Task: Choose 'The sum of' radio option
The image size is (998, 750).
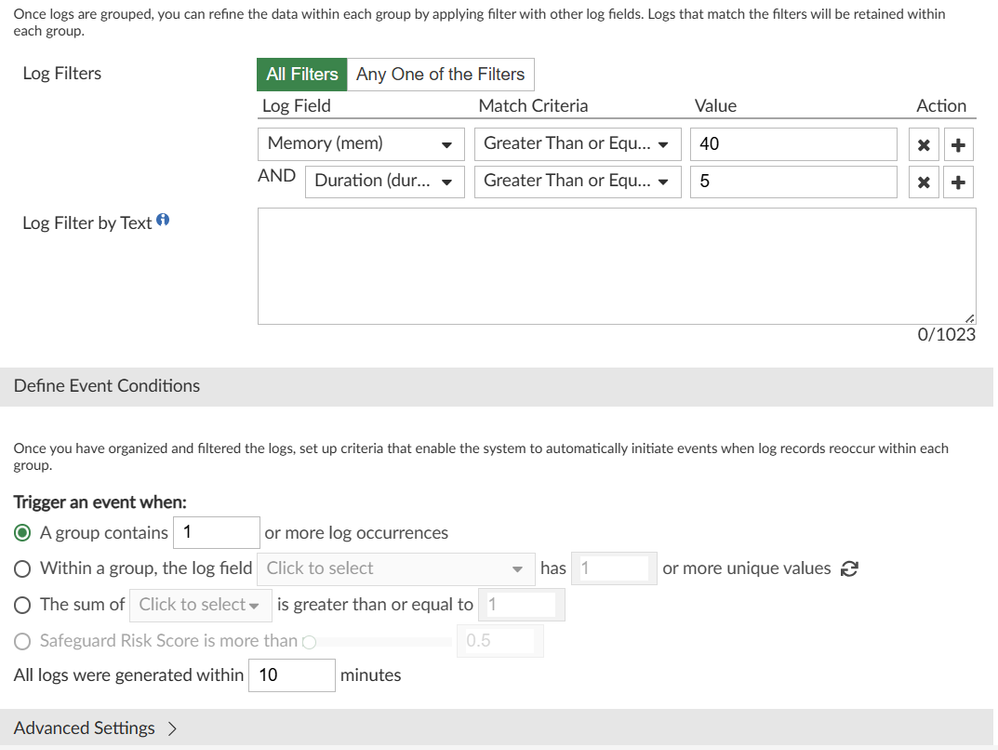Action: pos(23,605)
